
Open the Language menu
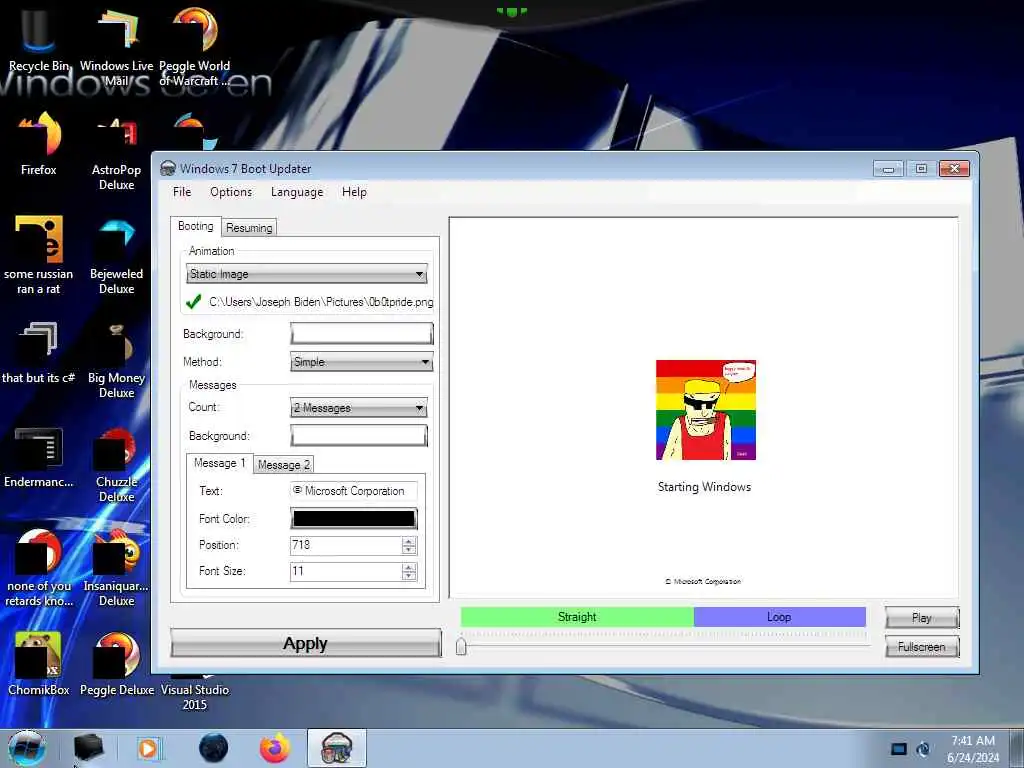click(297, 192)
